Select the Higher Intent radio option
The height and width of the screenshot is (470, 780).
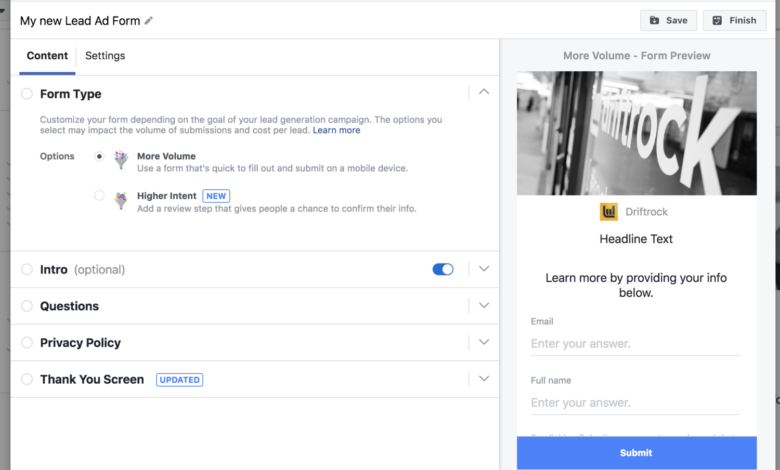pyautogui.click(x=99, y=195)
